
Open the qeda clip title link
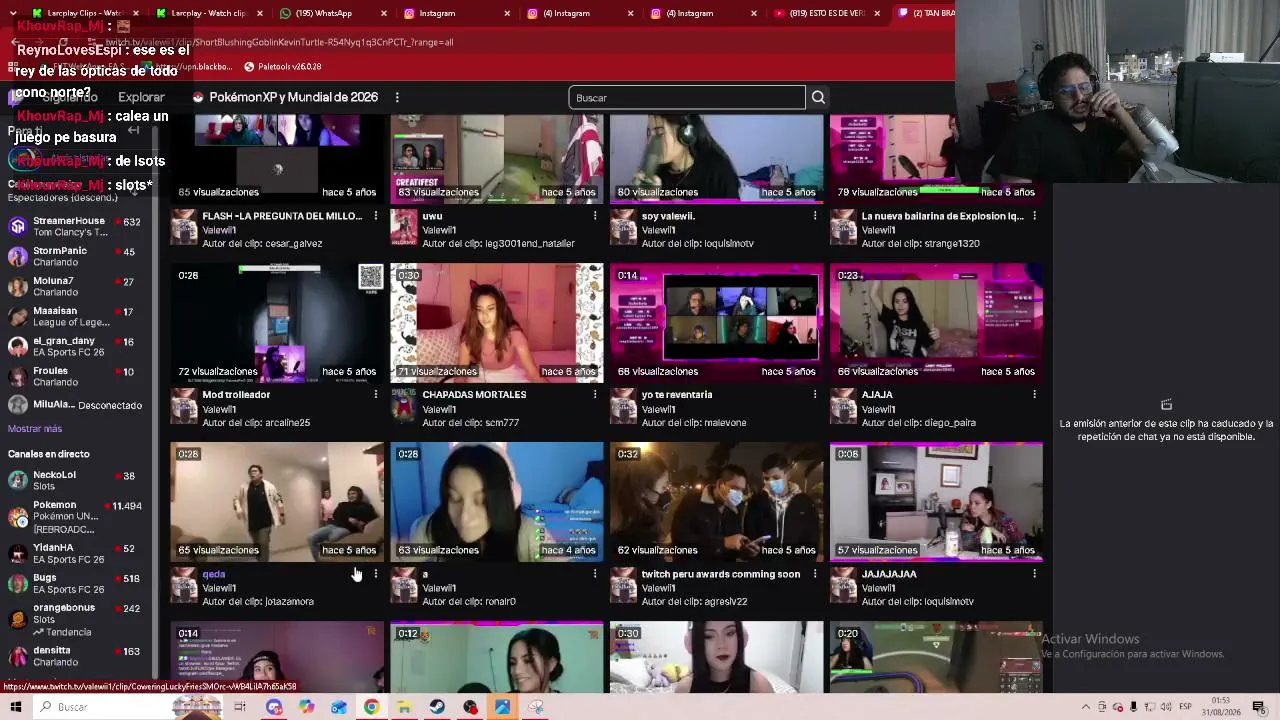point(214,574)
